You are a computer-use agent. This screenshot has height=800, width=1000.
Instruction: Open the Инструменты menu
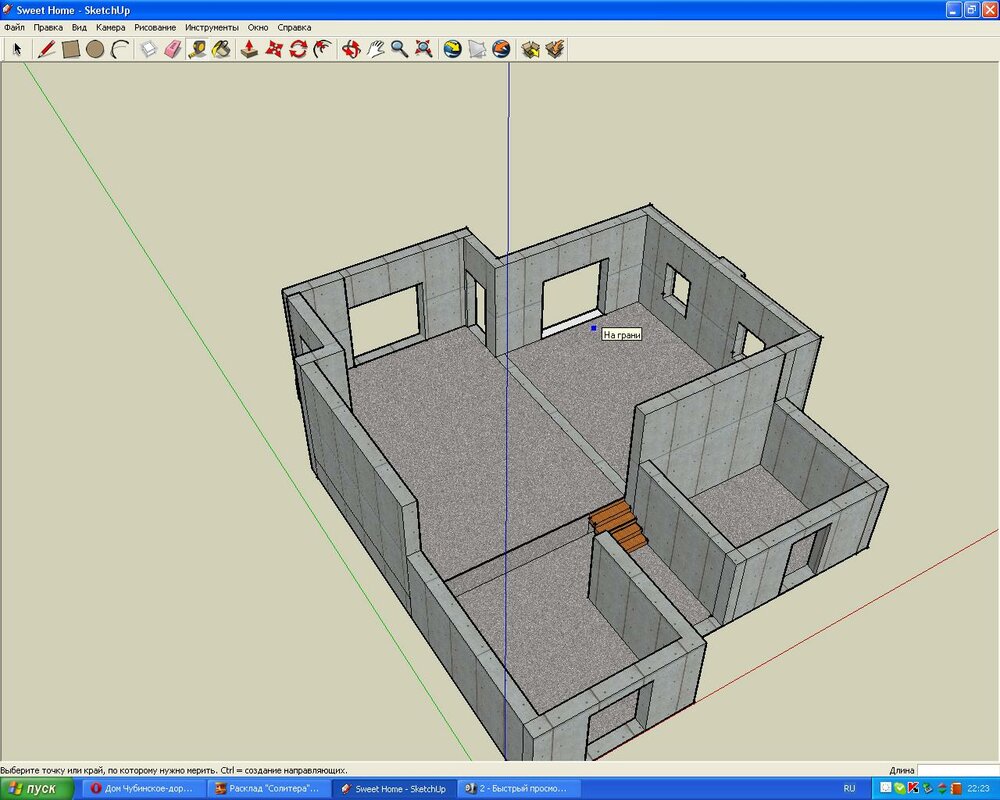coord(211,27)
